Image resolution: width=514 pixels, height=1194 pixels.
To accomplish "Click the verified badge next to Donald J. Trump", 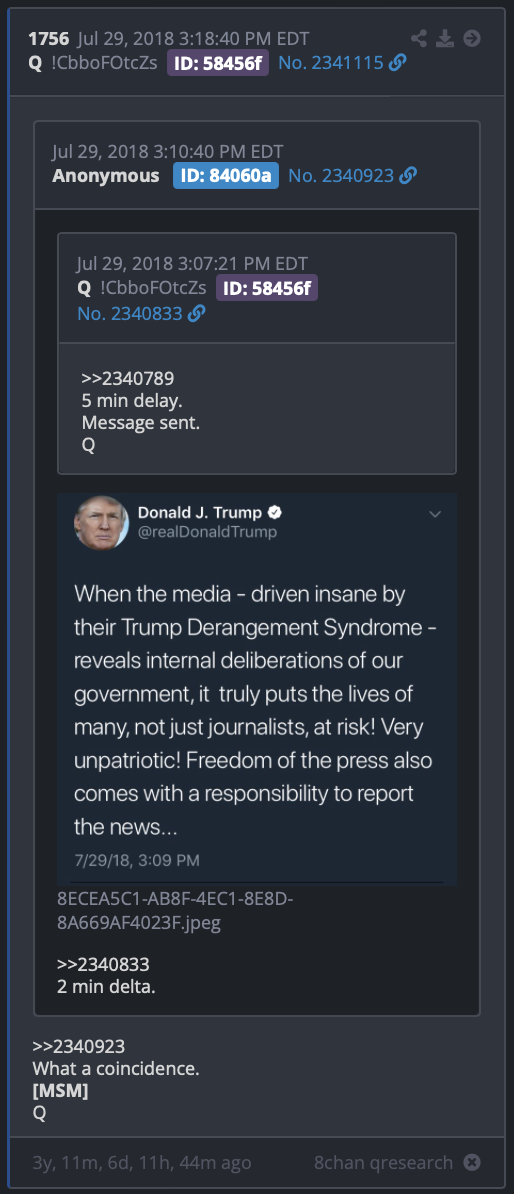I will pos(276,512).
